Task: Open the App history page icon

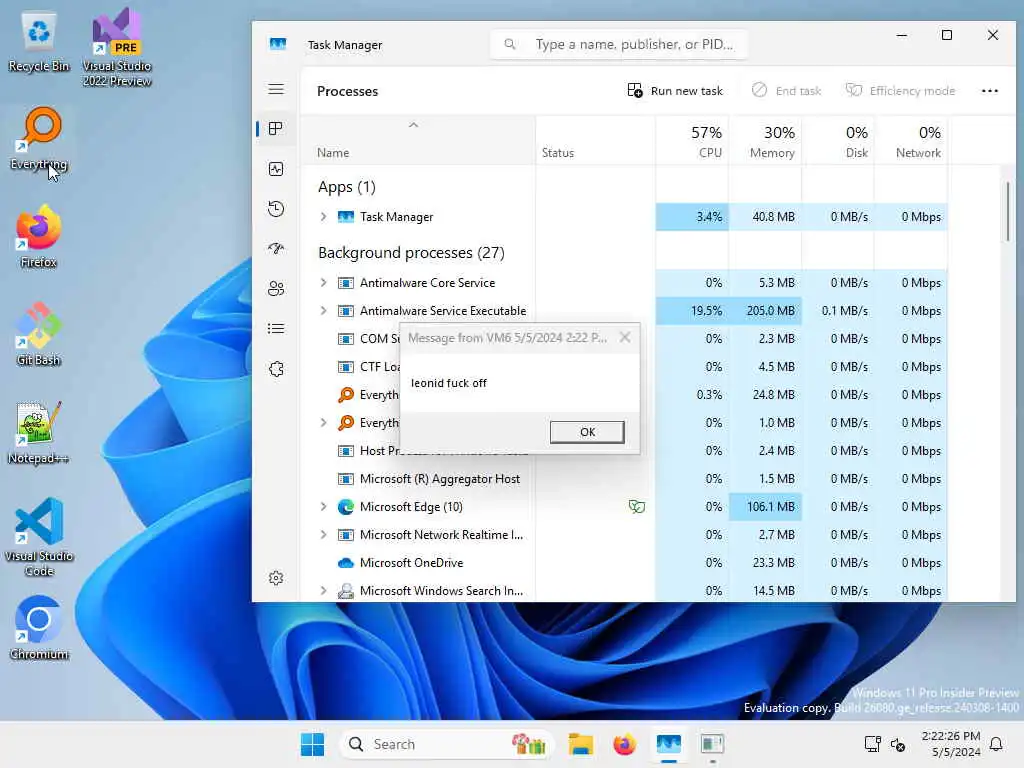Action: click(276, 209)
